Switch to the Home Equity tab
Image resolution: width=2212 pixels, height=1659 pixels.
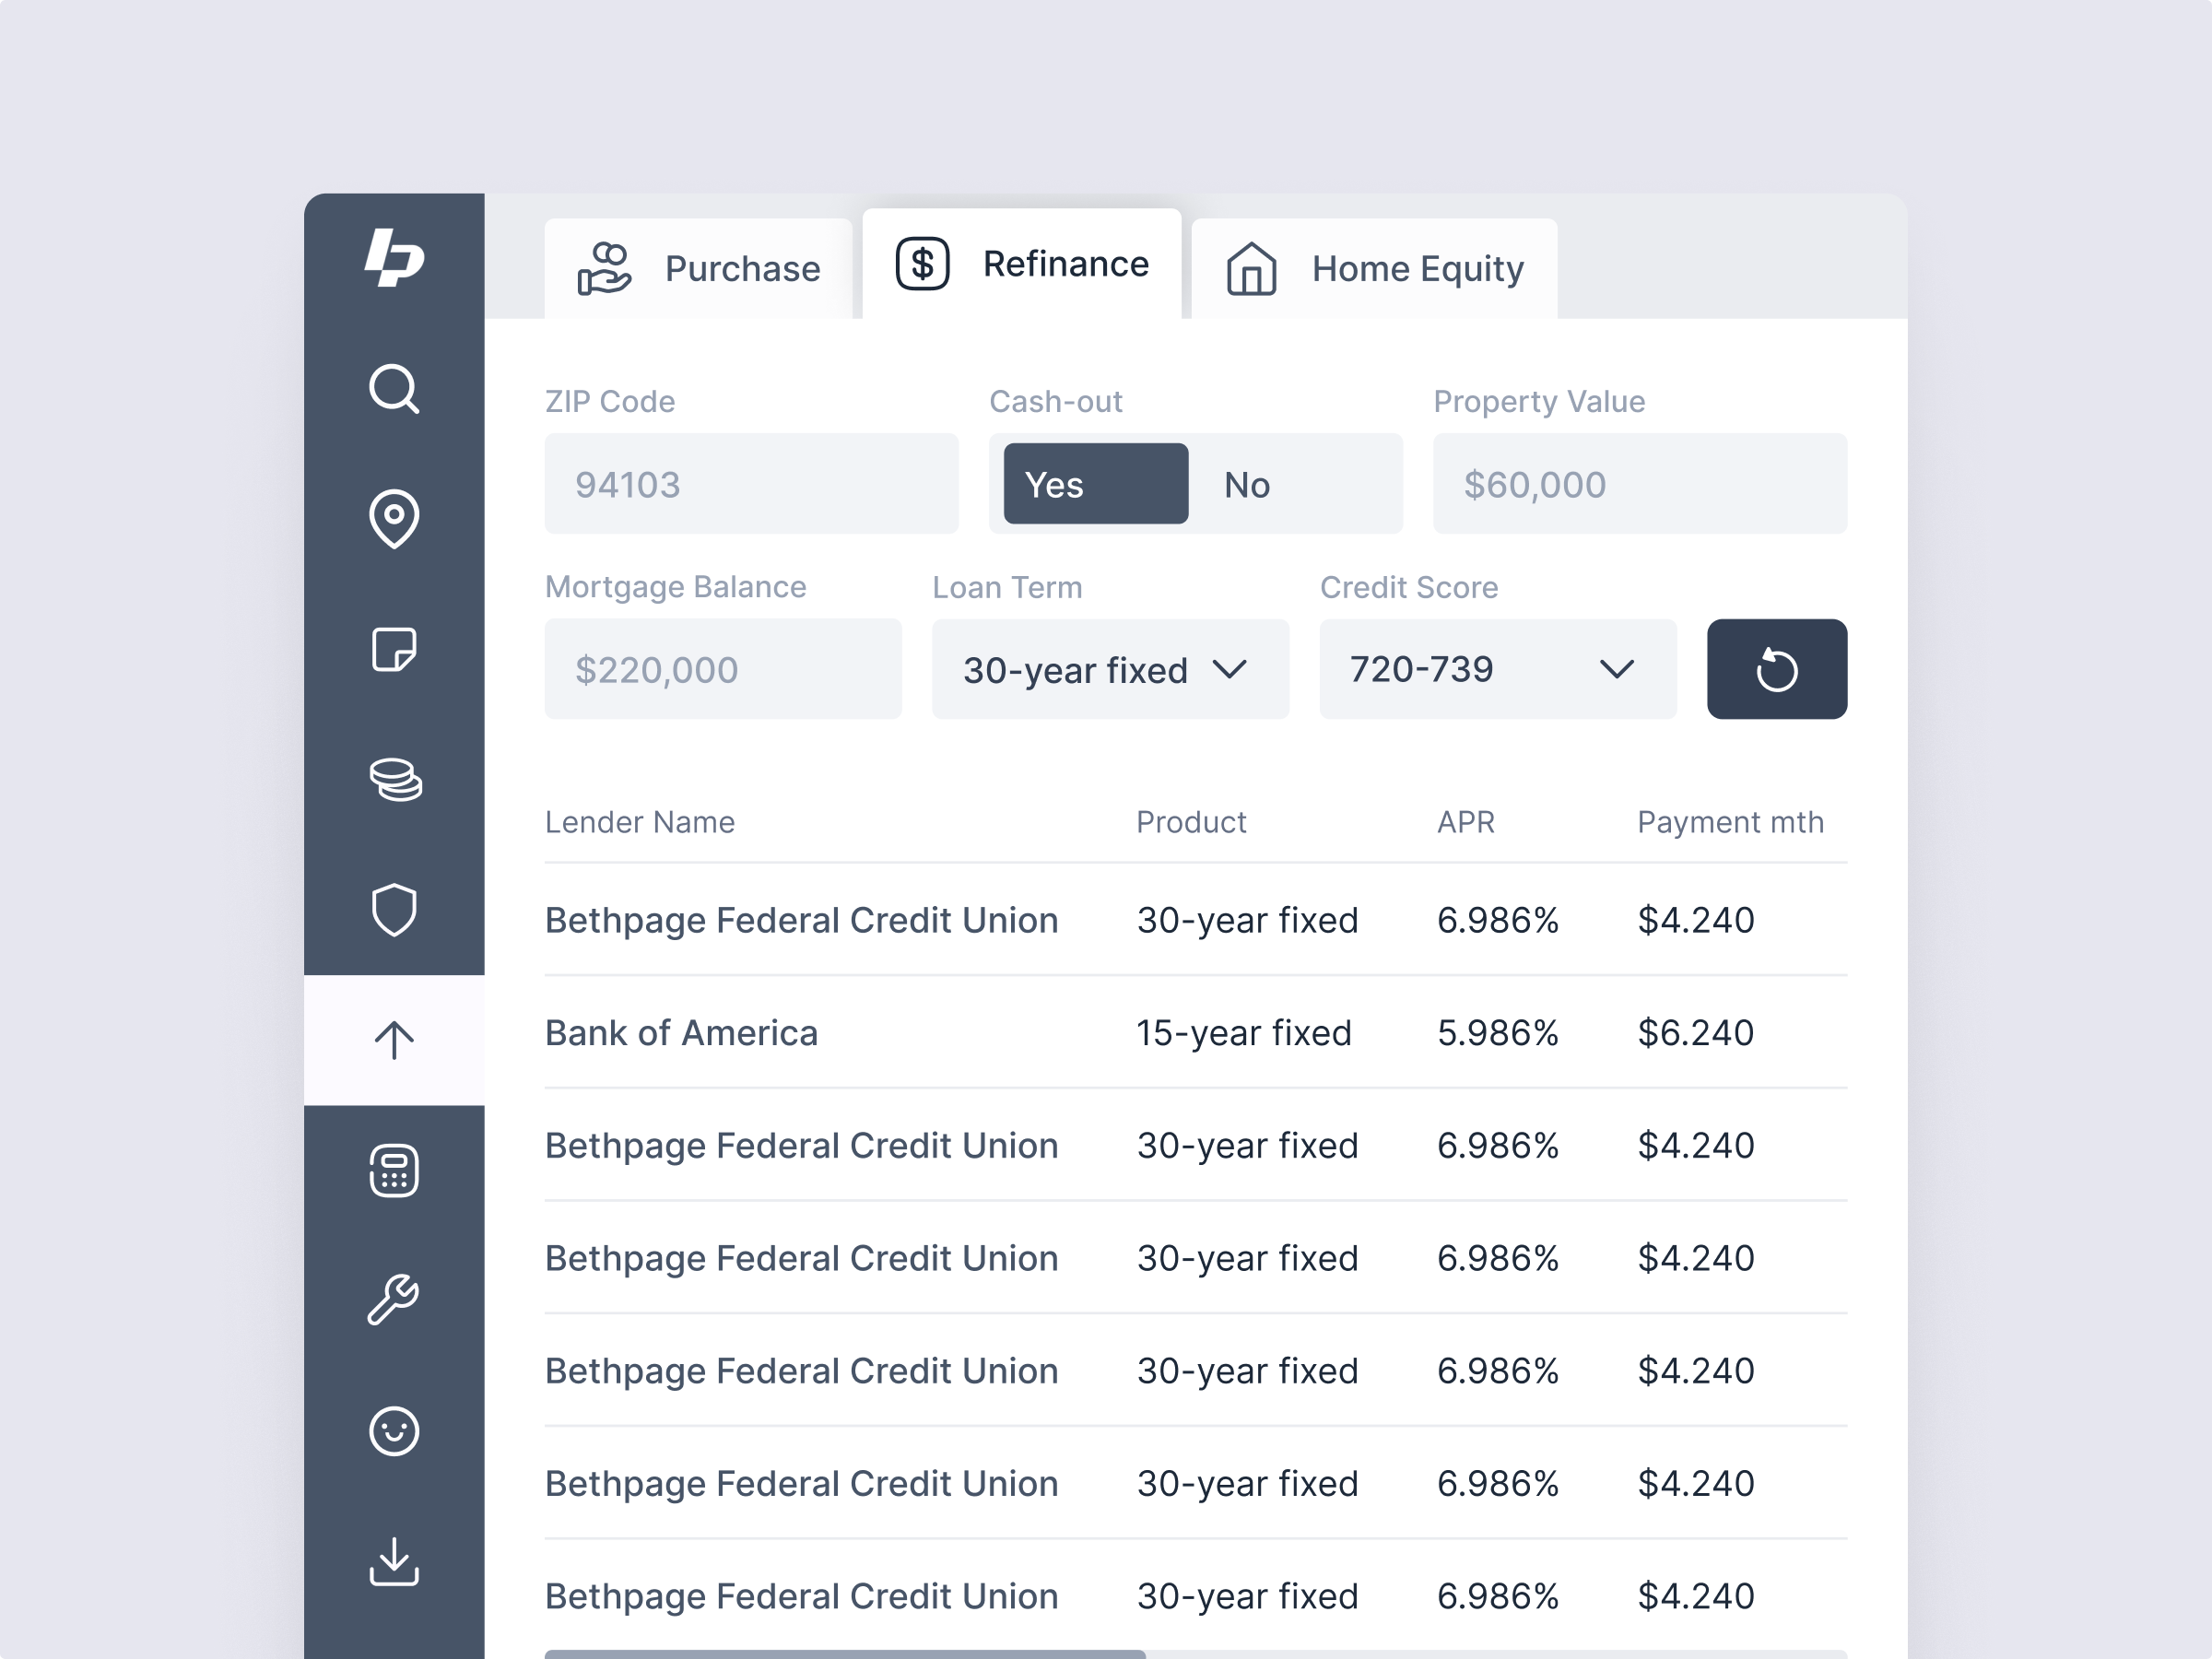tap(1374, 269)
